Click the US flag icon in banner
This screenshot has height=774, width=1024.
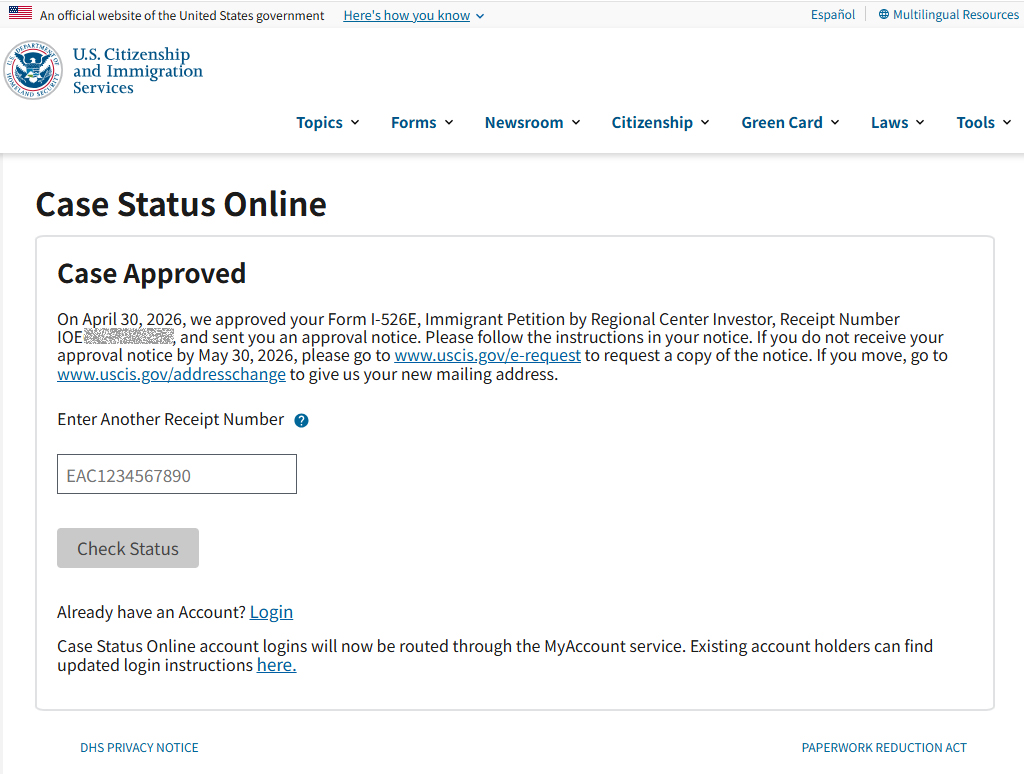(20, 12)
